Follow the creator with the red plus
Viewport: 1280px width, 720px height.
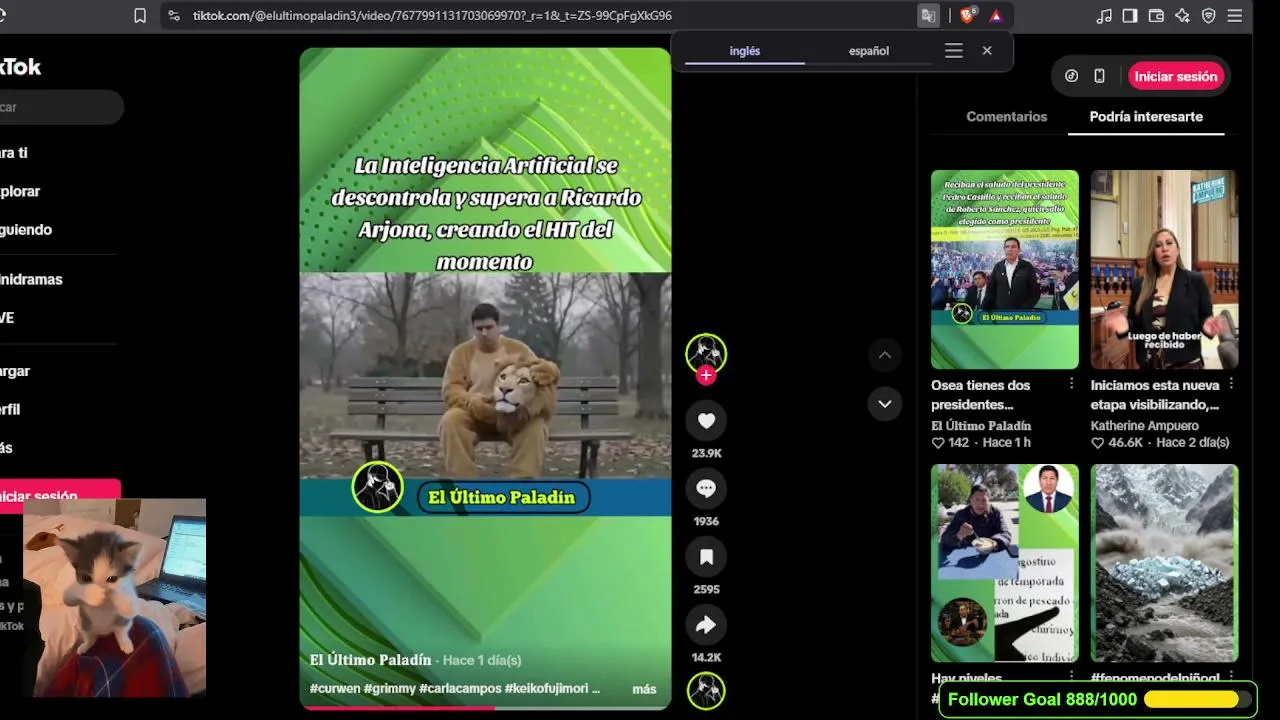(x=706, y=375)
